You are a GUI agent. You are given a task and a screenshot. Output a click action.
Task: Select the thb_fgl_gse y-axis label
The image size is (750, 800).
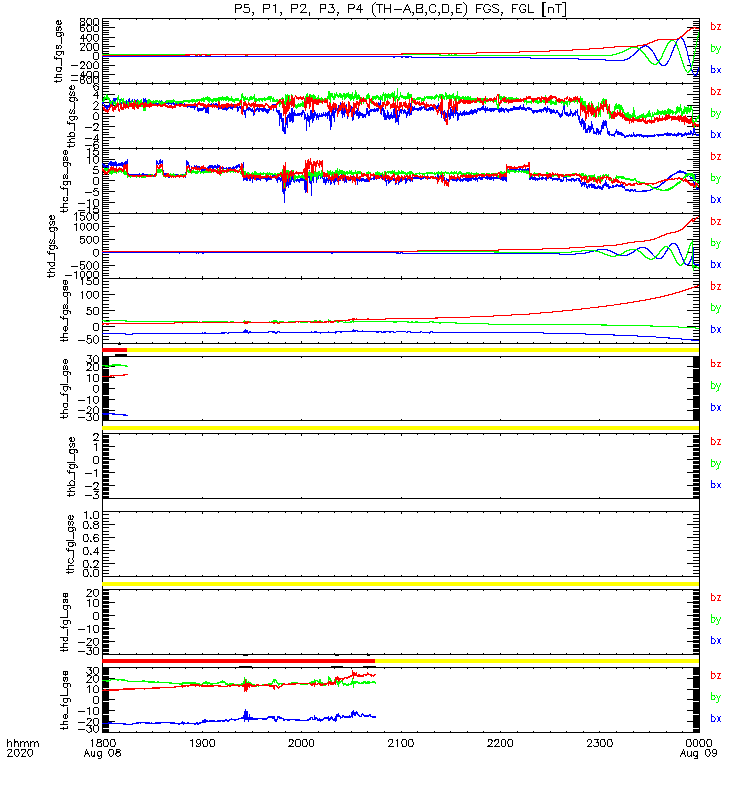coord(71,466)
